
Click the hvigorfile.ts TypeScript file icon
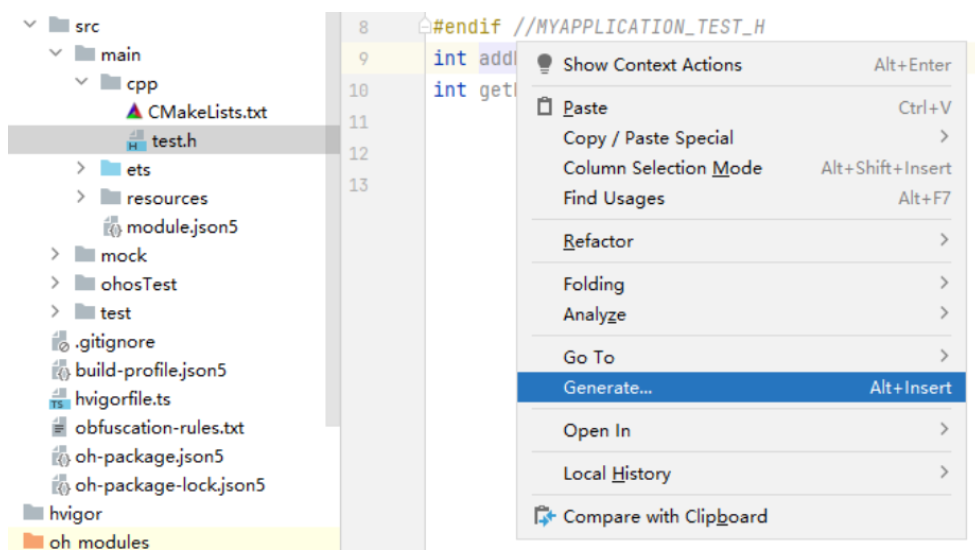pyautogui.click(x=60, y=399)
